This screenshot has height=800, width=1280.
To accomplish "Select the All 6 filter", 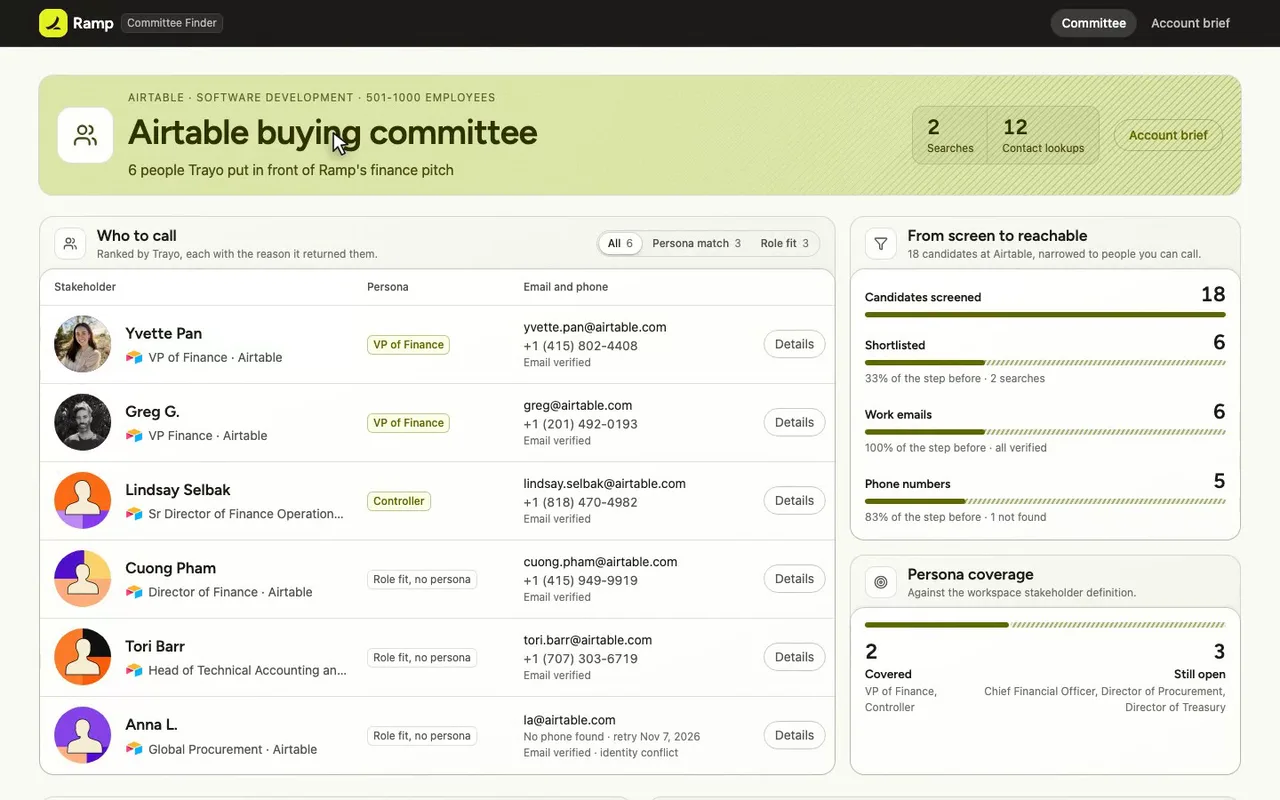I will (620, 243).
